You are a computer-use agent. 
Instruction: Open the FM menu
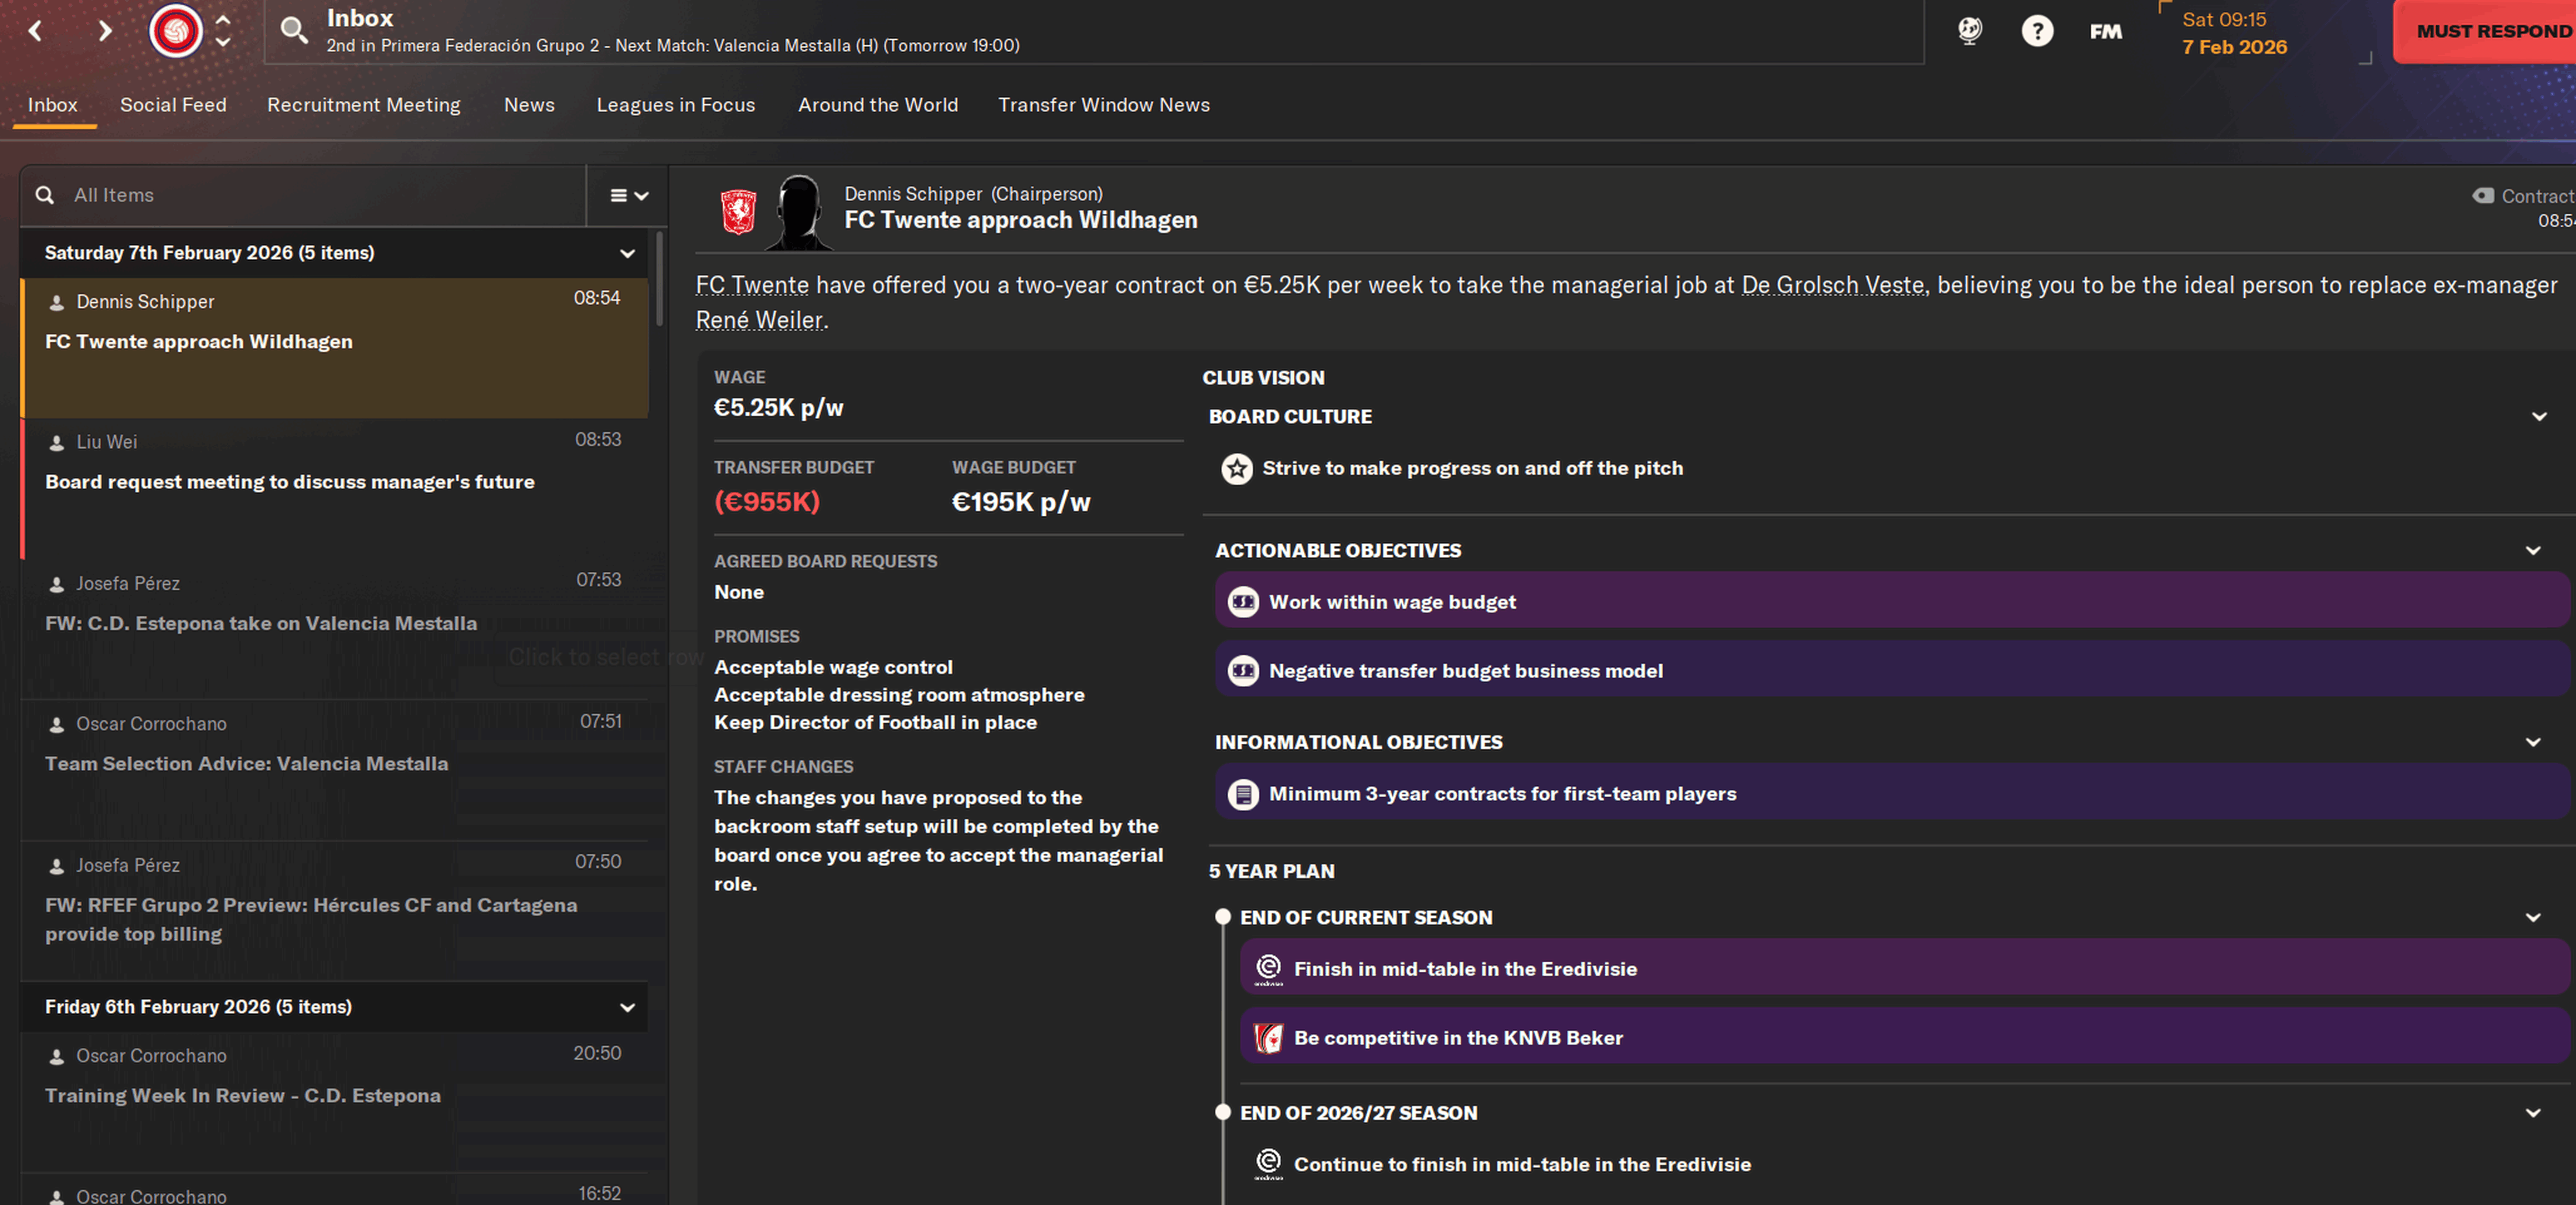(2105, 32)
